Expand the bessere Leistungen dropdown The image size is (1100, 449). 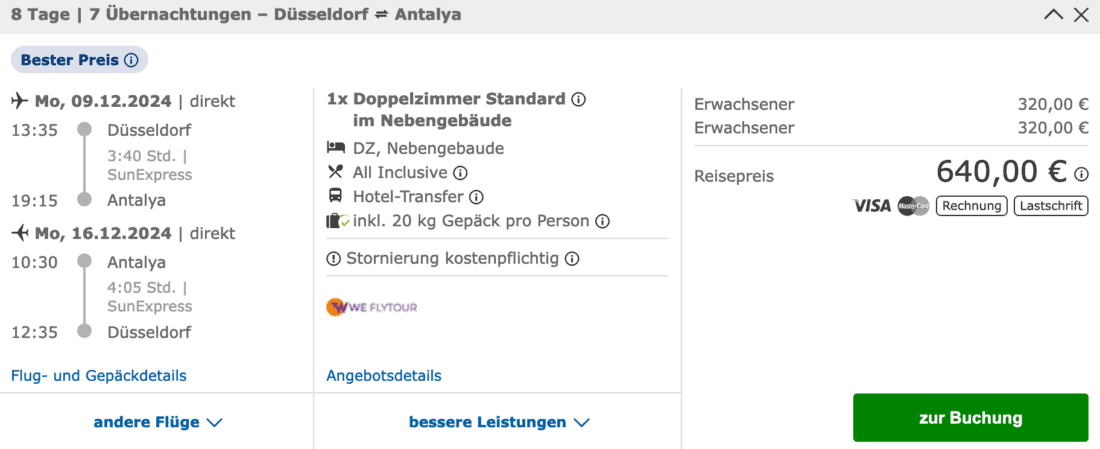[x=498, y=422]
